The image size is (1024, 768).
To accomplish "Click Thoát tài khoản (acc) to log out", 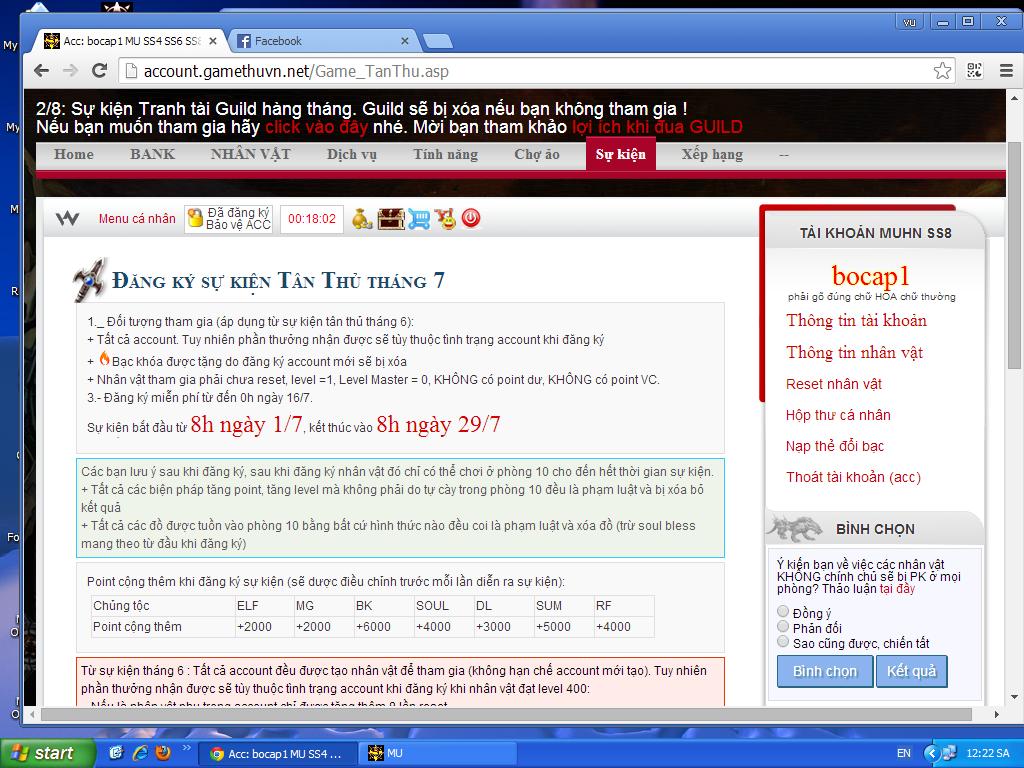I will click(x=854, y=477).
